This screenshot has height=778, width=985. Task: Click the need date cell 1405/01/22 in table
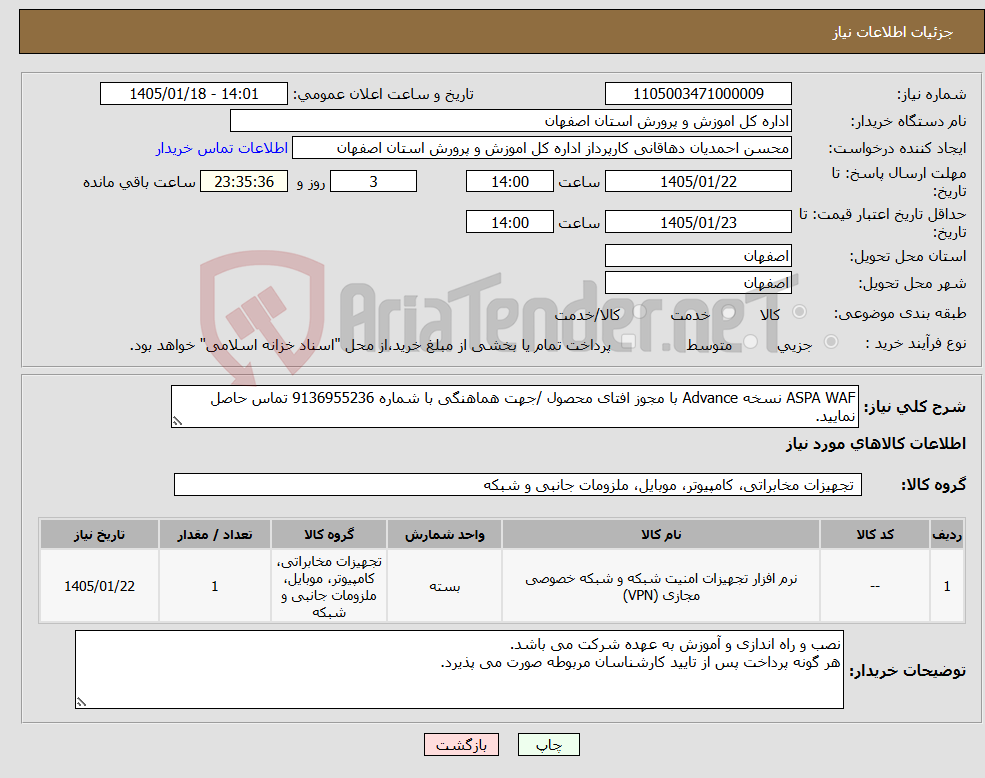99,586
